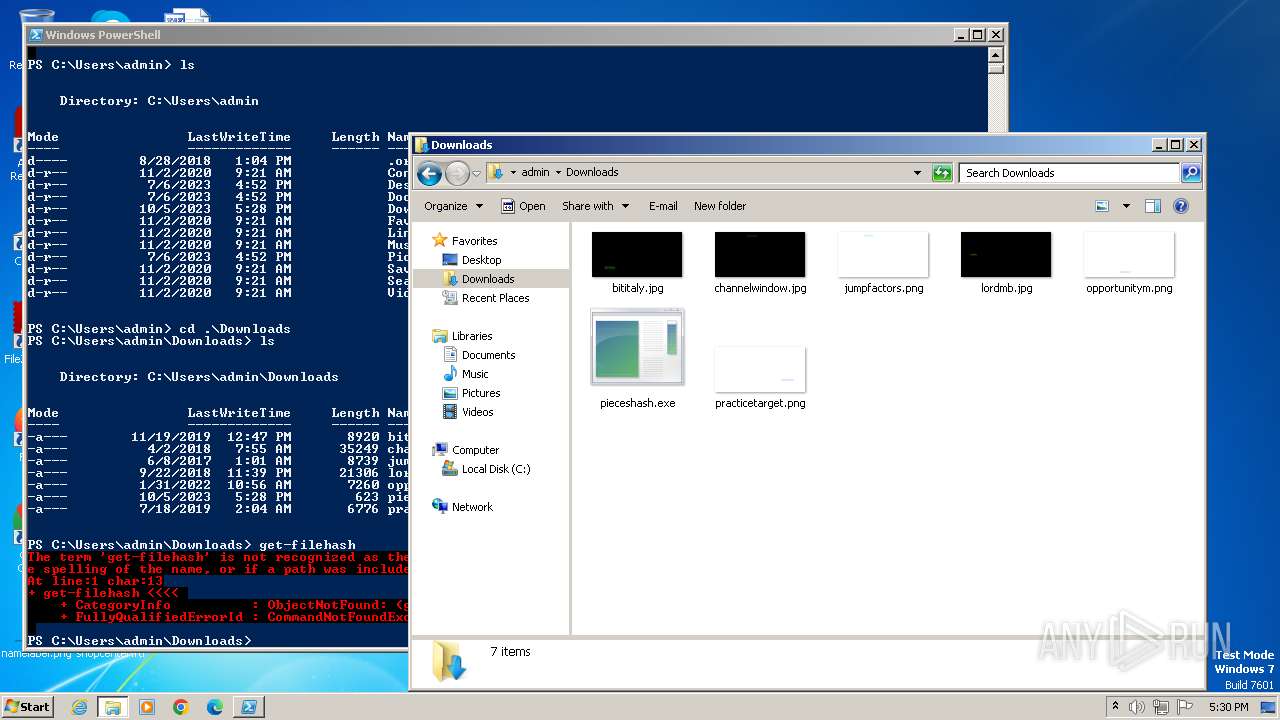
Task: Open the Organize menu
Action: pyautogui.click(x=453, y=206)
